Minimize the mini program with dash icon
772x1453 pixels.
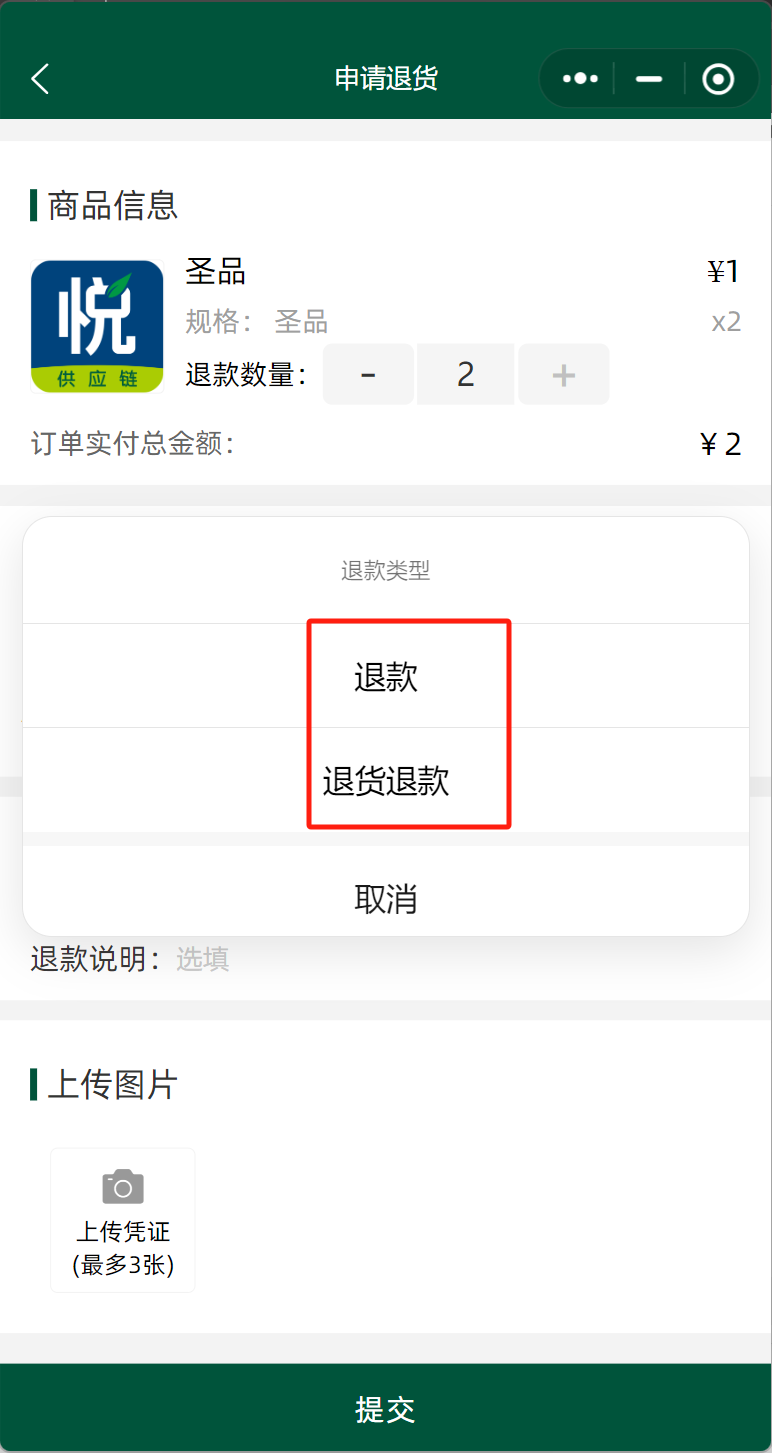click(x=649, y=79)
